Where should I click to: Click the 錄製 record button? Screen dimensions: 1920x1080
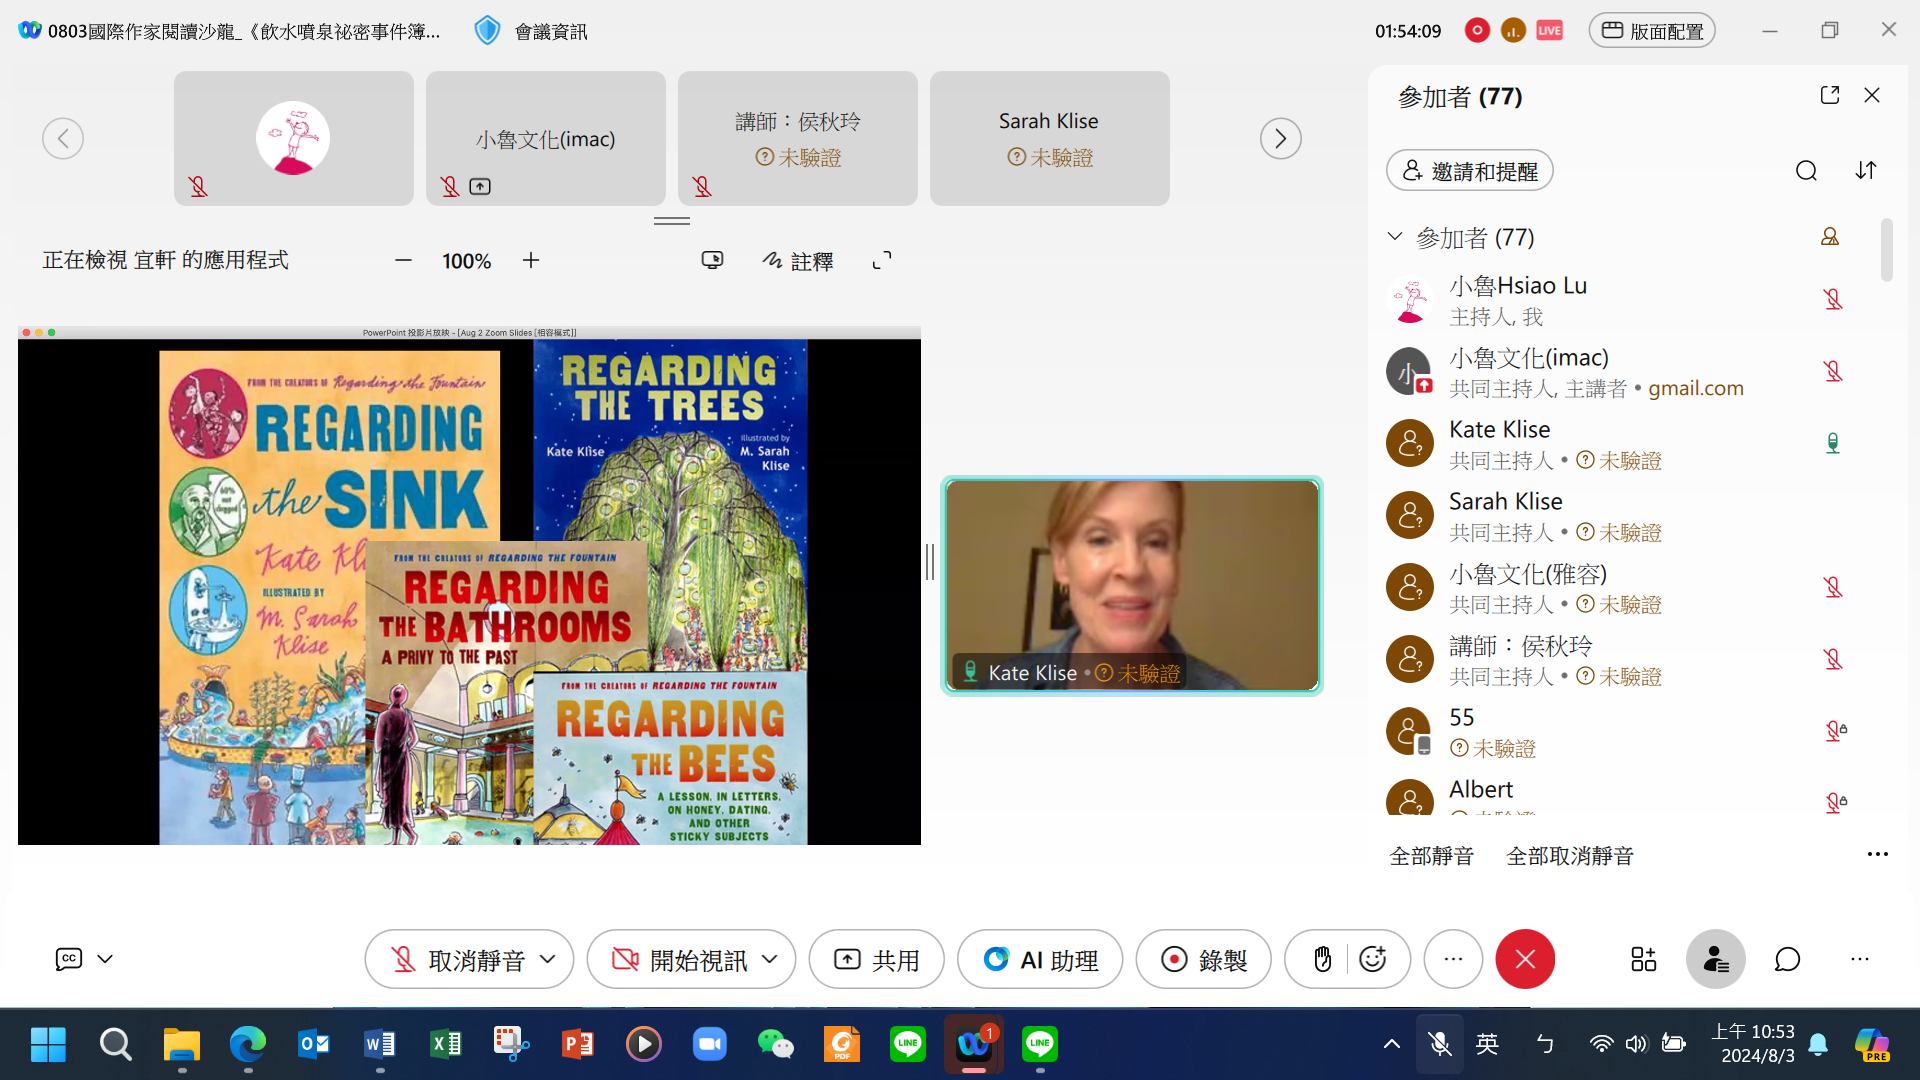click(x=1203, y=959)
